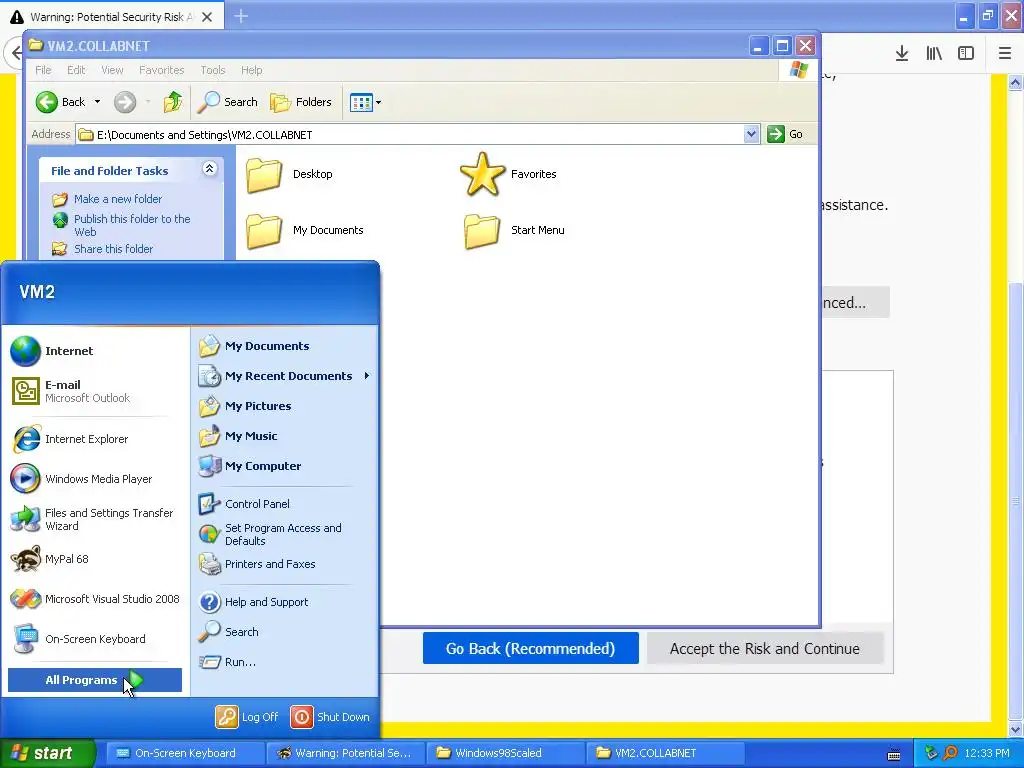Open Files and Settings Transfer Wizard
This screenshot has width=1024, height=768.
click(x=93, y=519)
